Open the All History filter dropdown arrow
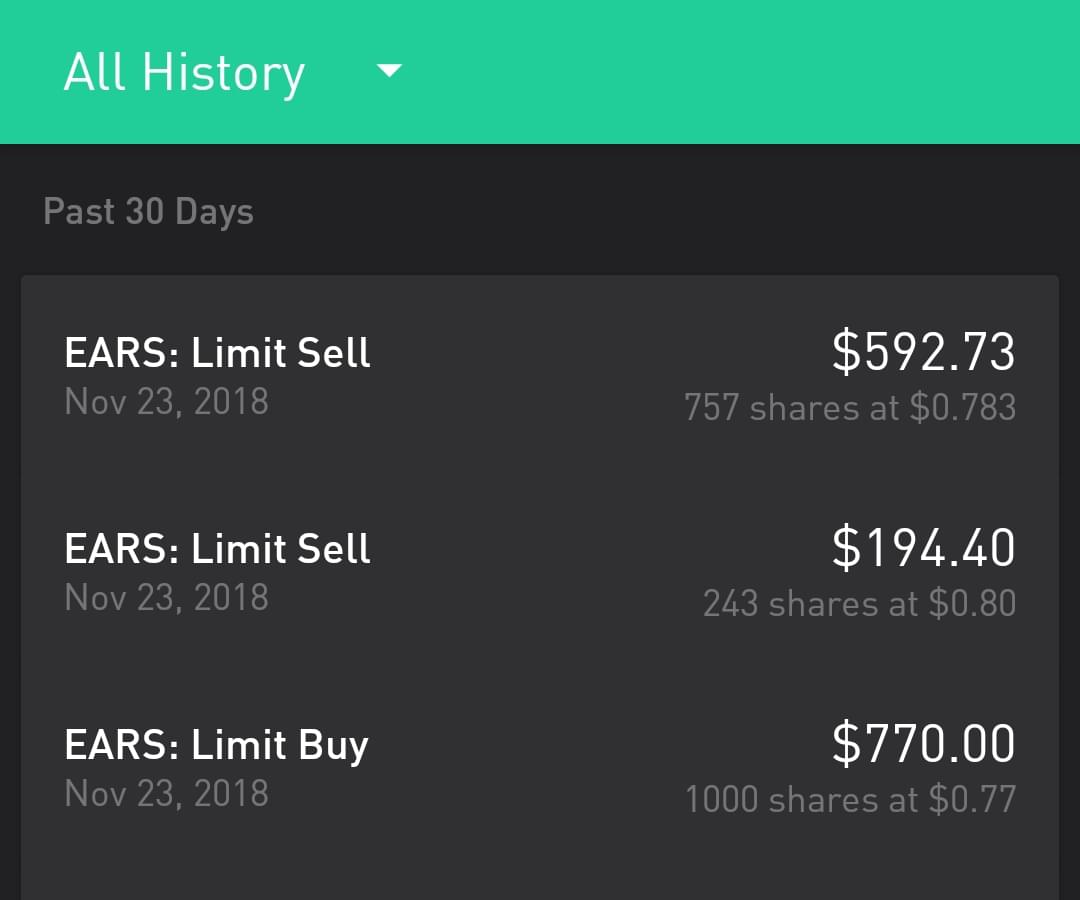The width and height of the screenshot is (1080, 900). (389, 72)
